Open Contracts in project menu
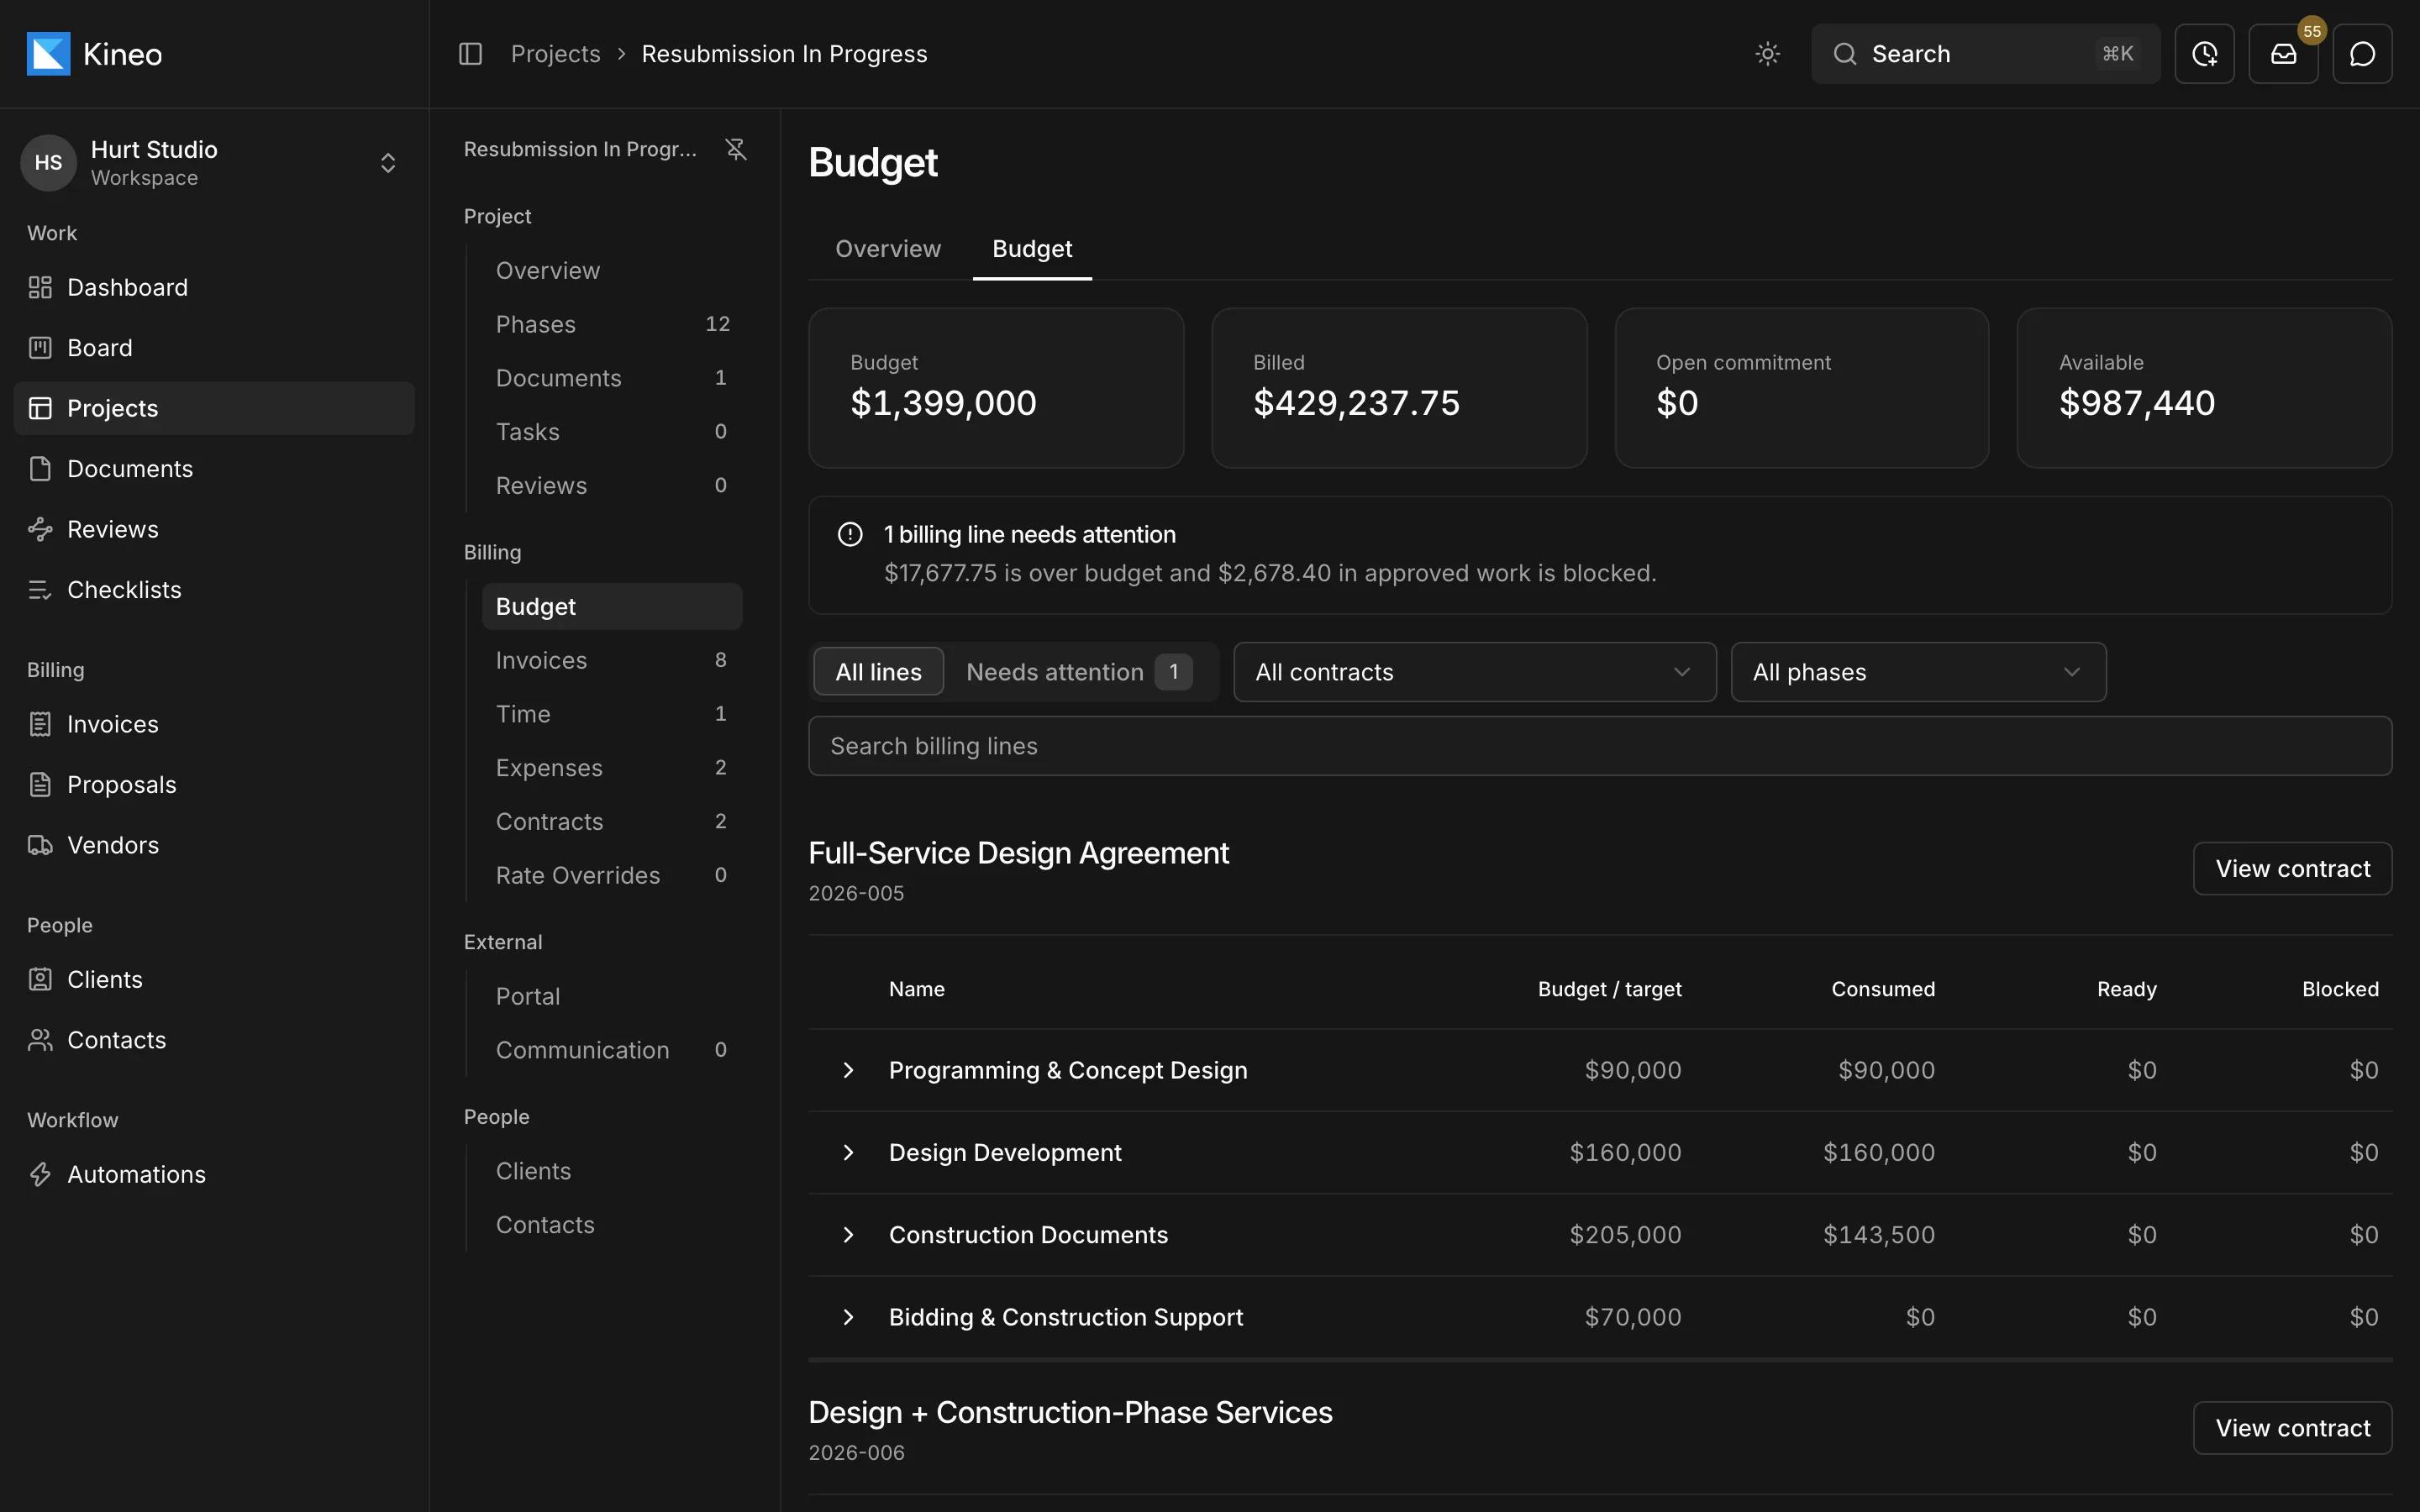 [x=612, y=822]
